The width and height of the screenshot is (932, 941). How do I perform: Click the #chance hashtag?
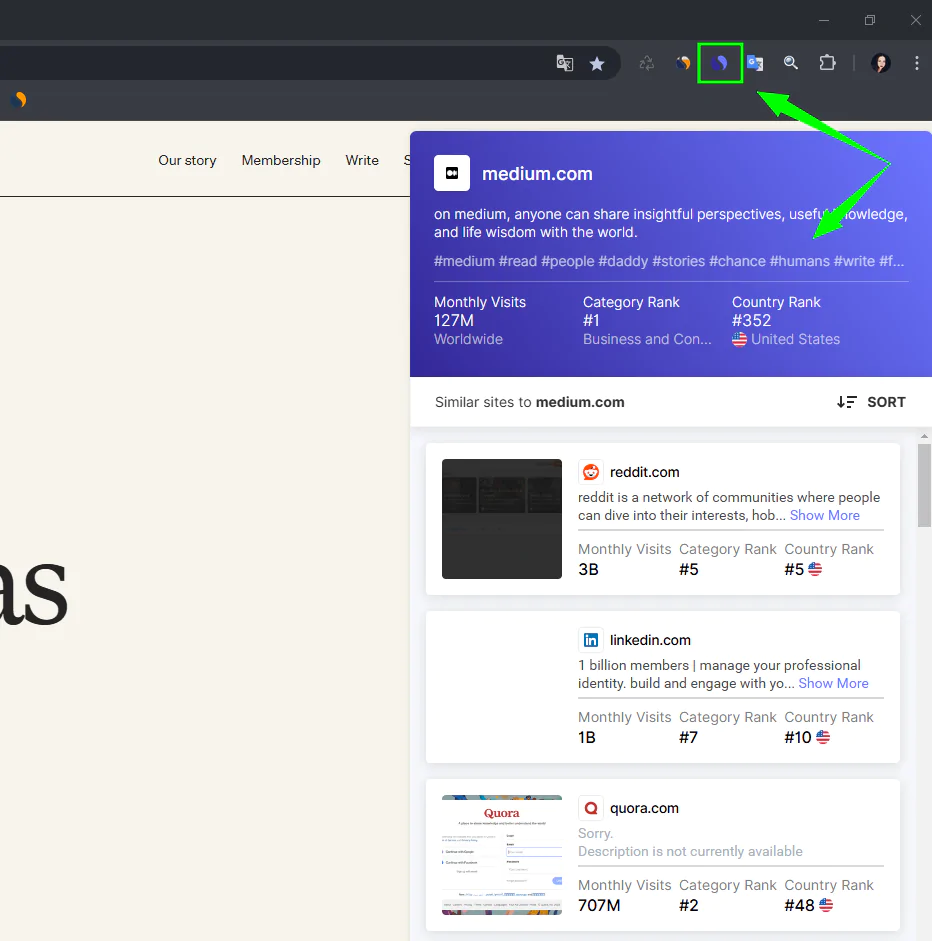[737, 262]
